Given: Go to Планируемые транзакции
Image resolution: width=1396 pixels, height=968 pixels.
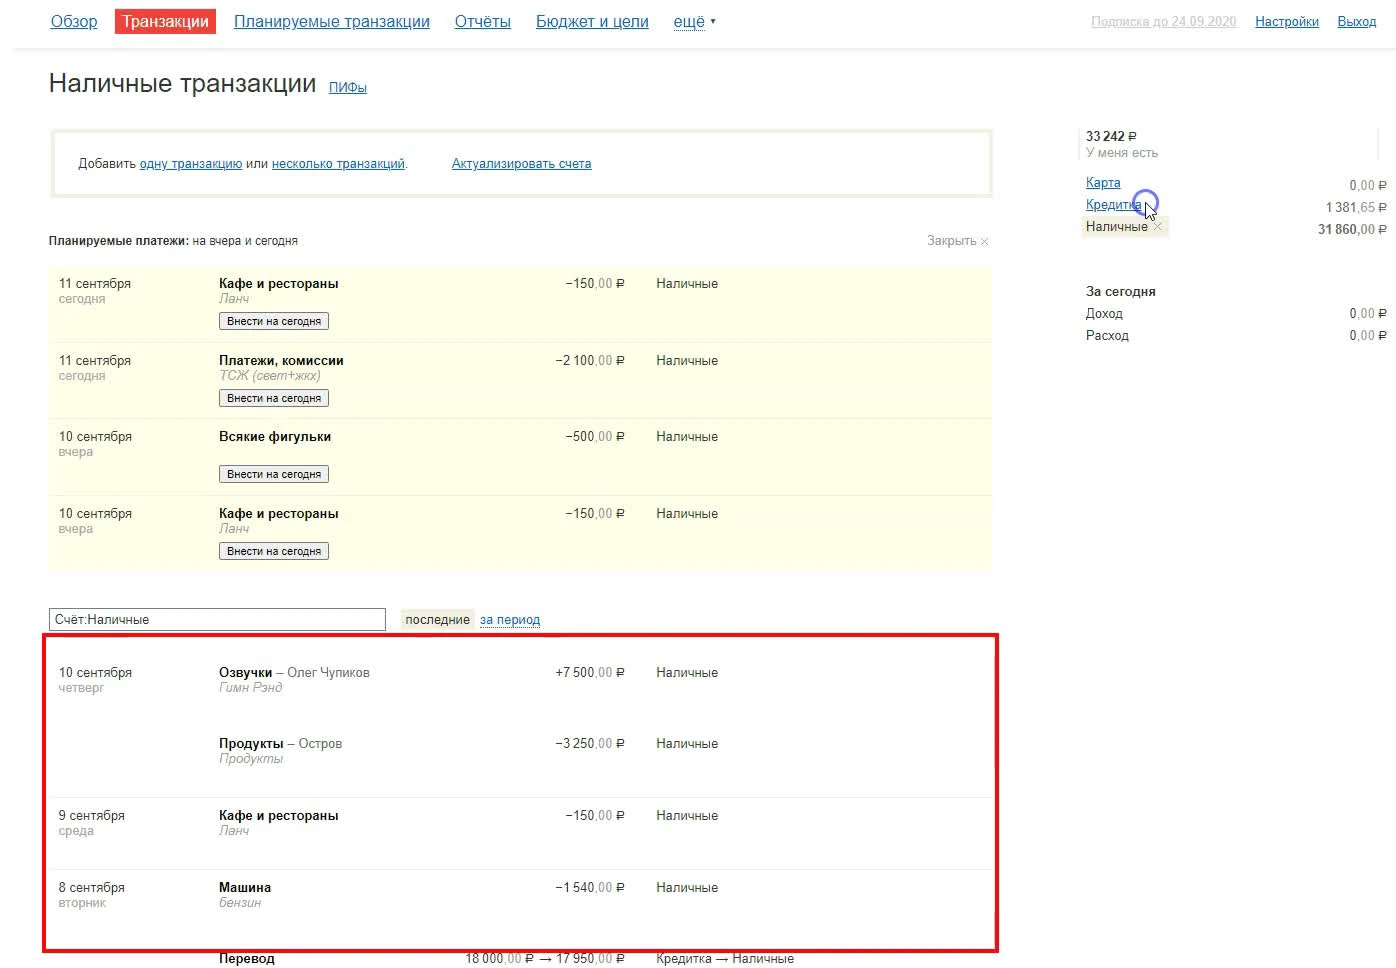Looking at the screenshot, I should (x=332, y=21).
